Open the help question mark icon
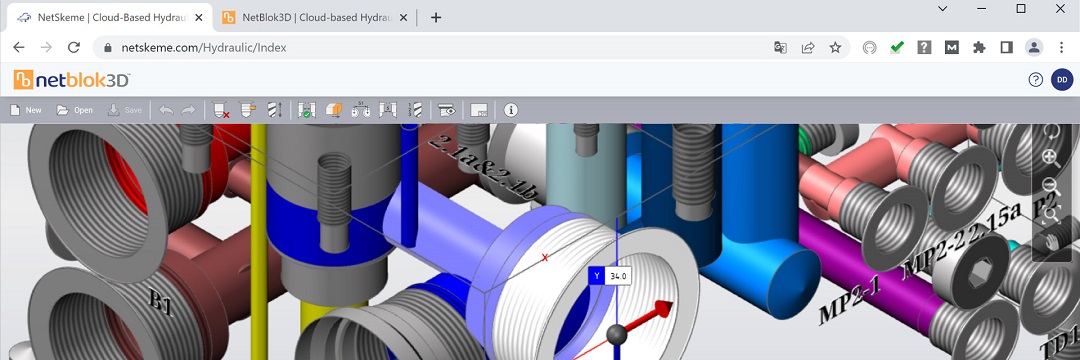This screenshot has height=360, width=1080. pos(1035,80)
